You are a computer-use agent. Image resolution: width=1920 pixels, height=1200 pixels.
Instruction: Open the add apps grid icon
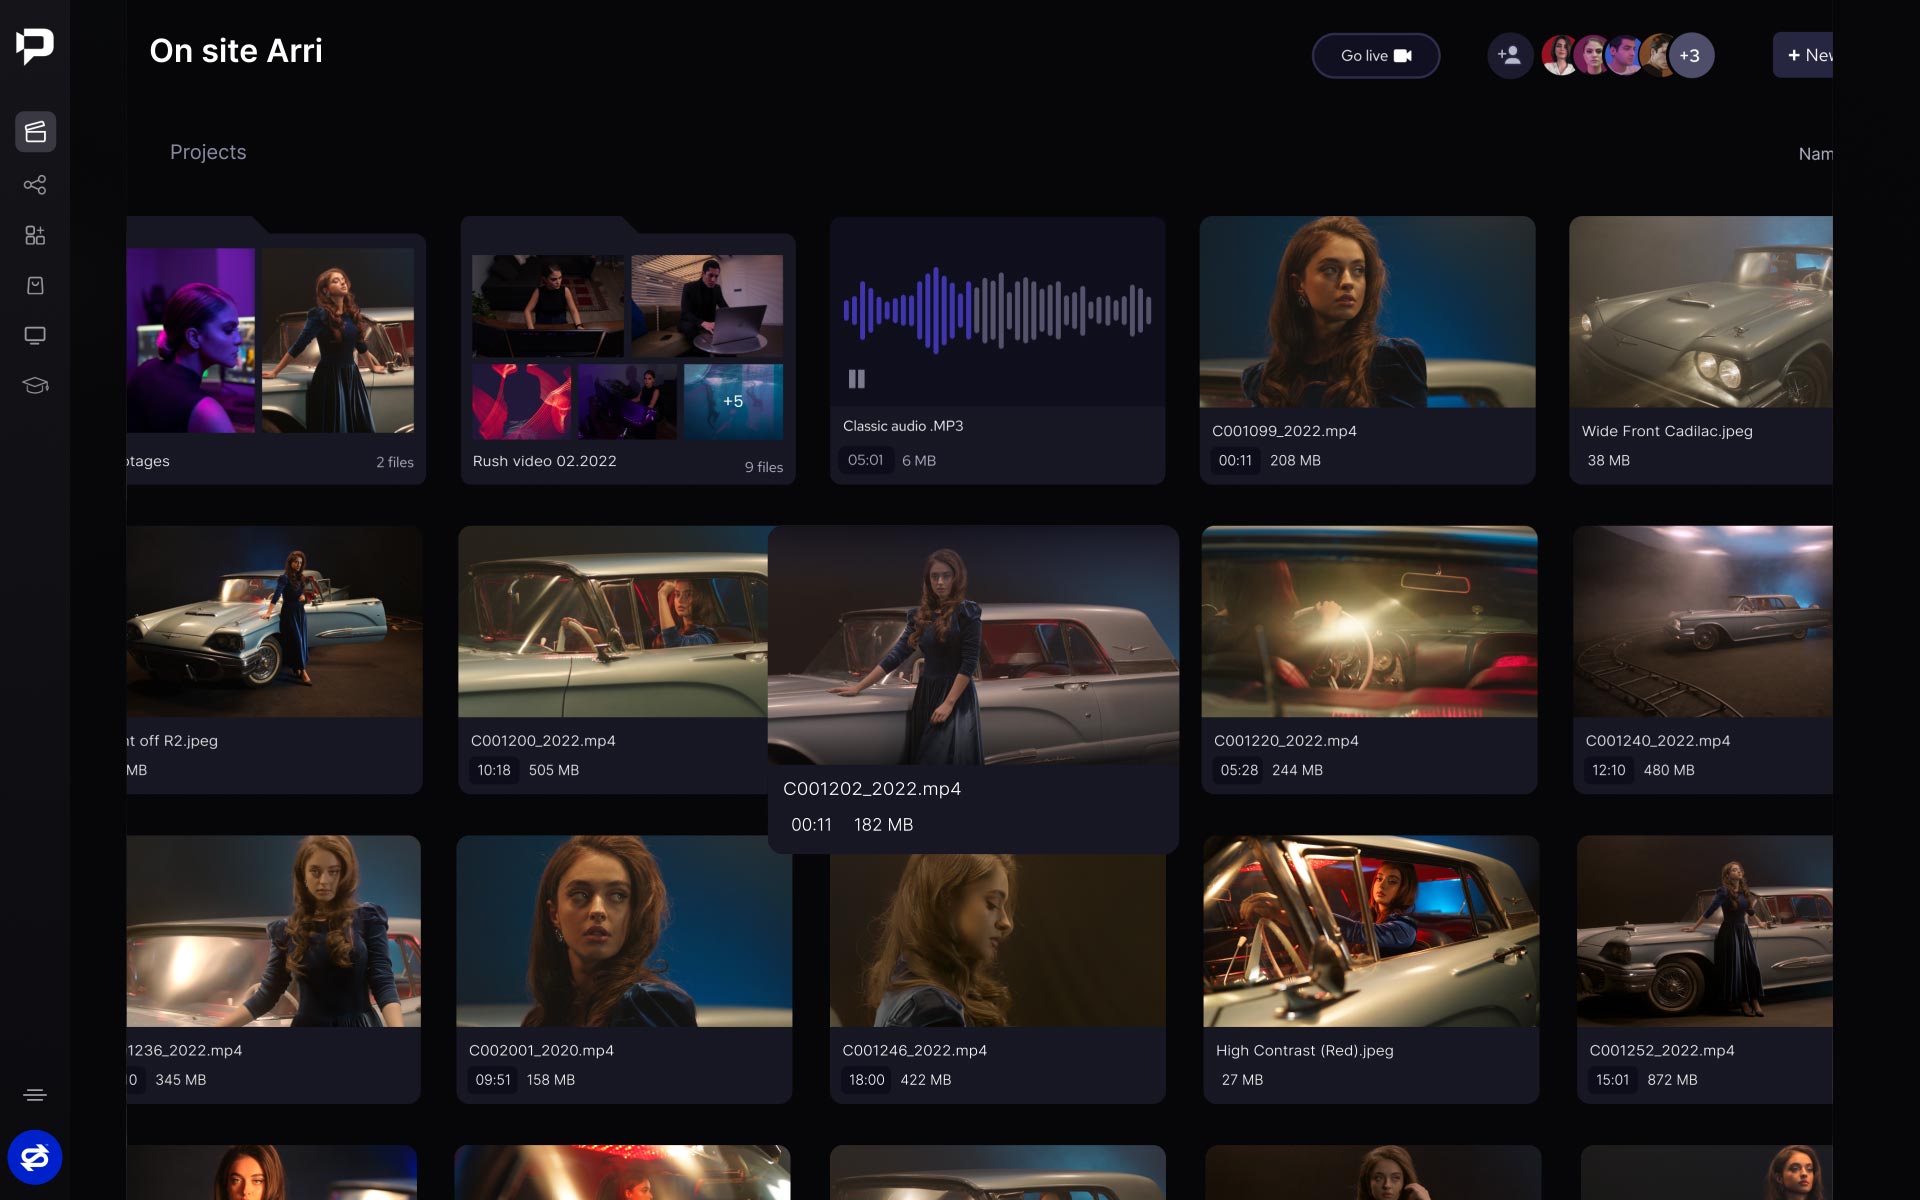35,235
